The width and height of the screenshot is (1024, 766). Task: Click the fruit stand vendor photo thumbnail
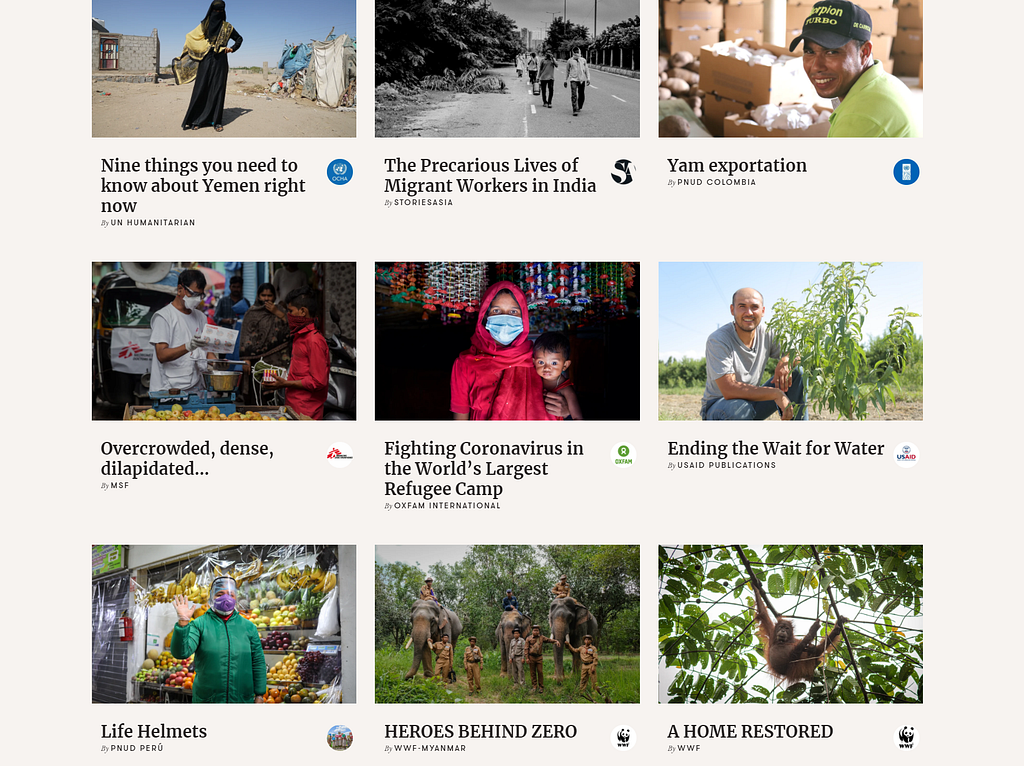(224, 624)
